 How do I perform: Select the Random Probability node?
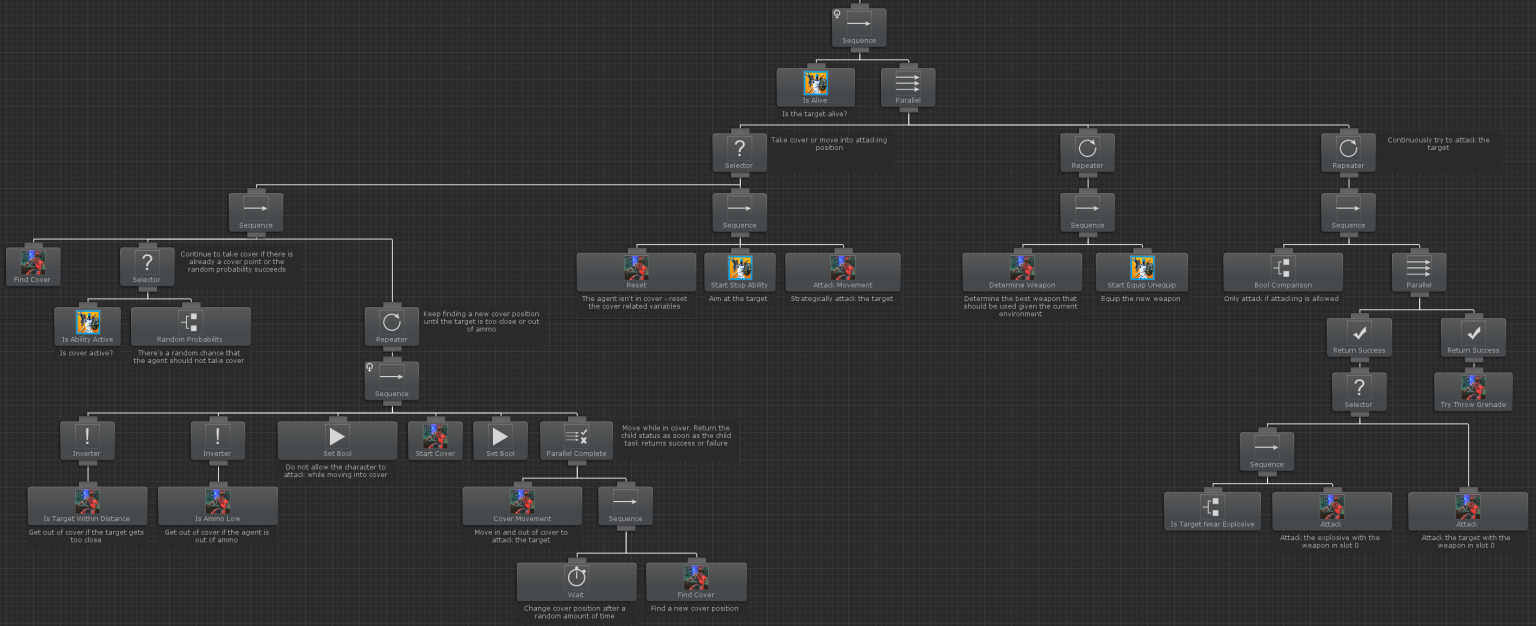[x=190, y=326]
